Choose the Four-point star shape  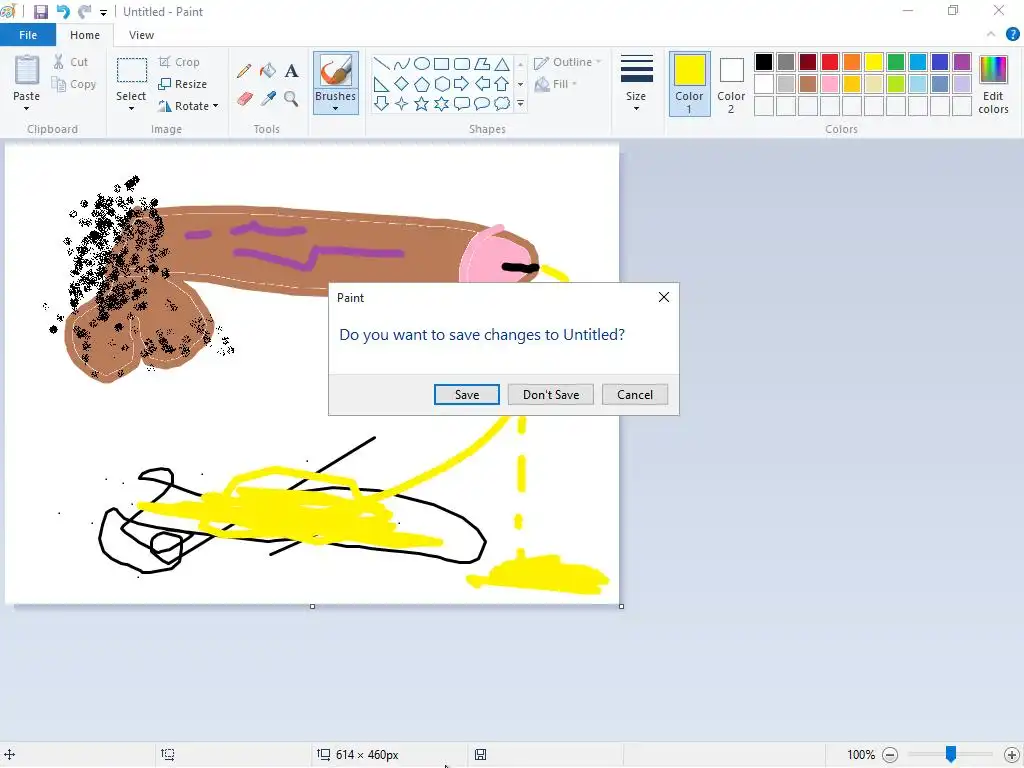402,103
